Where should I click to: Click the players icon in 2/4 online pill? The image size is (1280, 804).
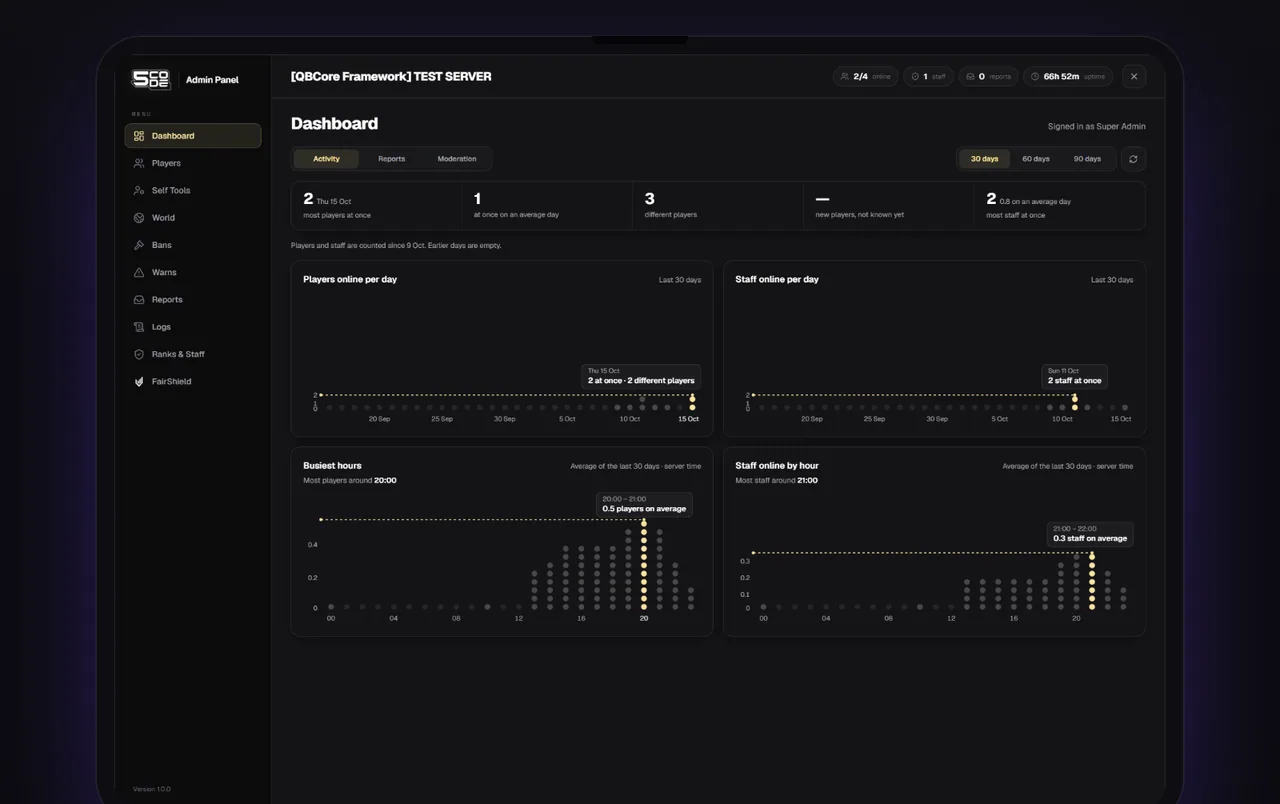coord(845,76)
